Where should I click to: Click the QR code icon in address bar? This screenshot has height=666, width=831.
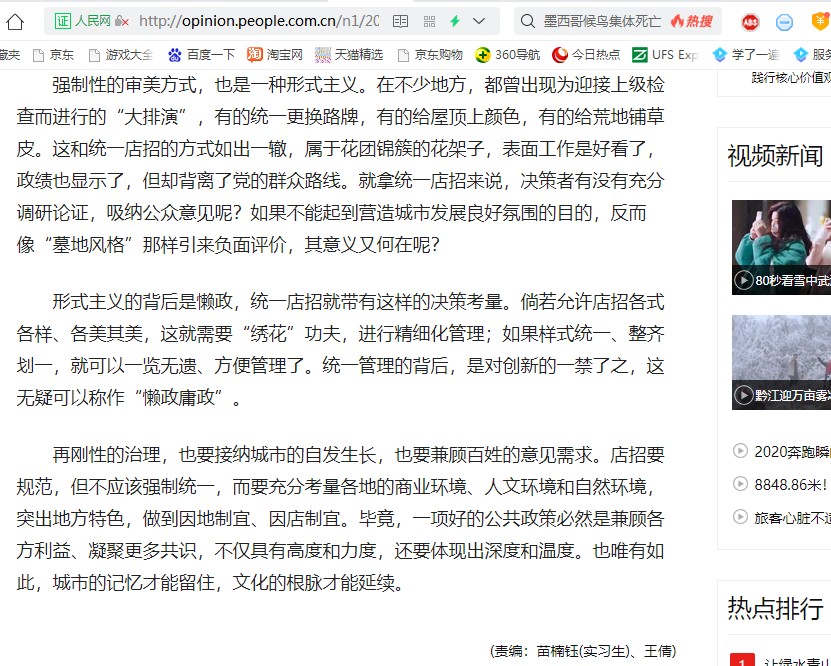click(x=429, y=21)
